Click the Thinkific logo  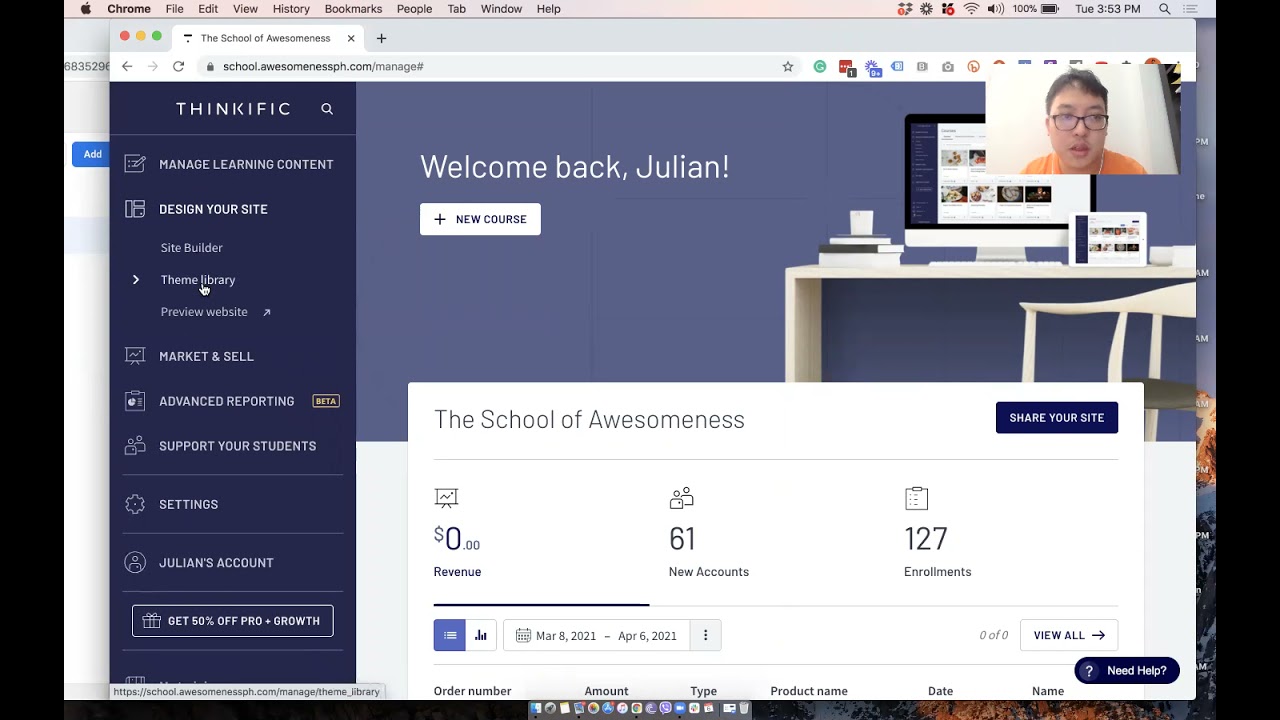[233, 109]
